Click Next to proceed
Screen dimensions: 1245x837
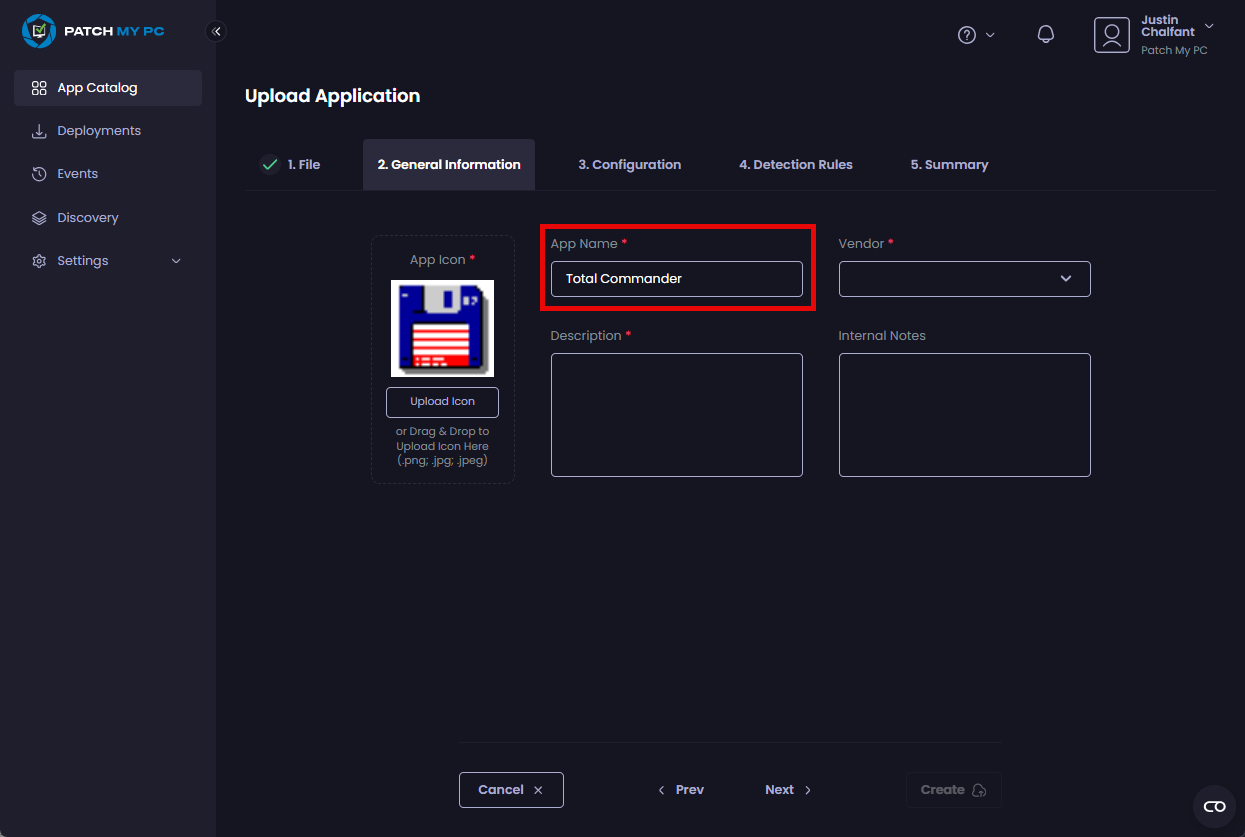pyautogui.click(x=788, y=790)
